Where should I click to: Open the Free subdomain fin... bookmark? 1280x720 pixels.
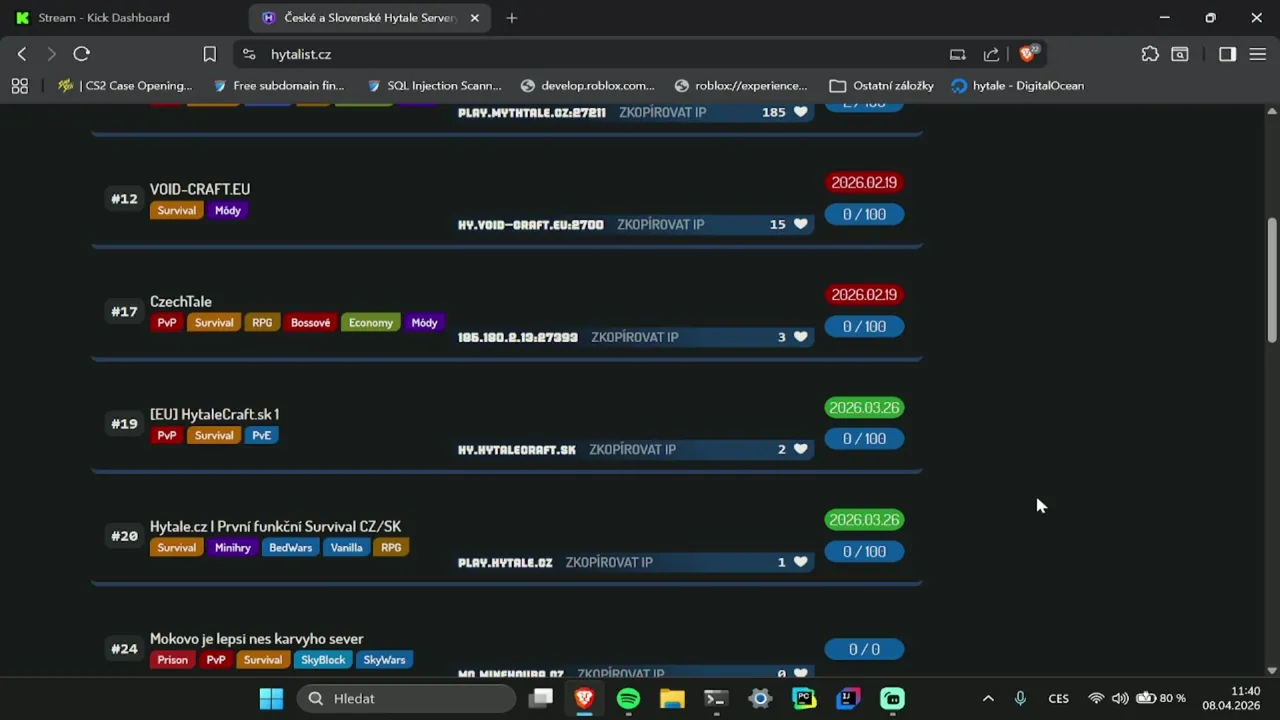click(x=279, y=86)
